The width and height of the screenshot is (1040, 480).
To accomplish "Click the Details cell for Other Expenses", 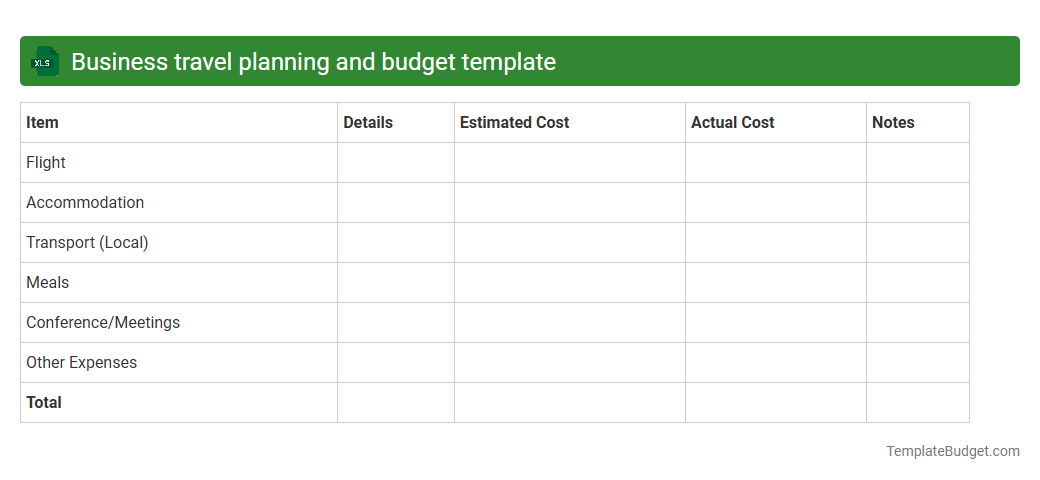I will point(396,363).
